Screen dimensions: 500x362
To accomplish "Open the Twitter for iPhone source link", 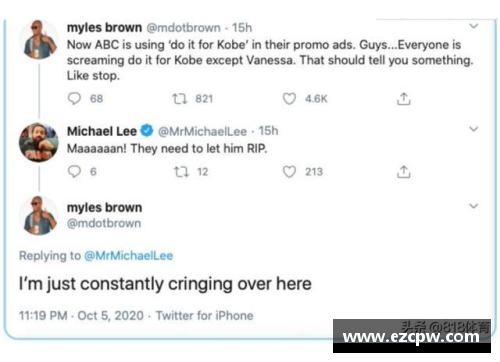I will pos(205,315).
